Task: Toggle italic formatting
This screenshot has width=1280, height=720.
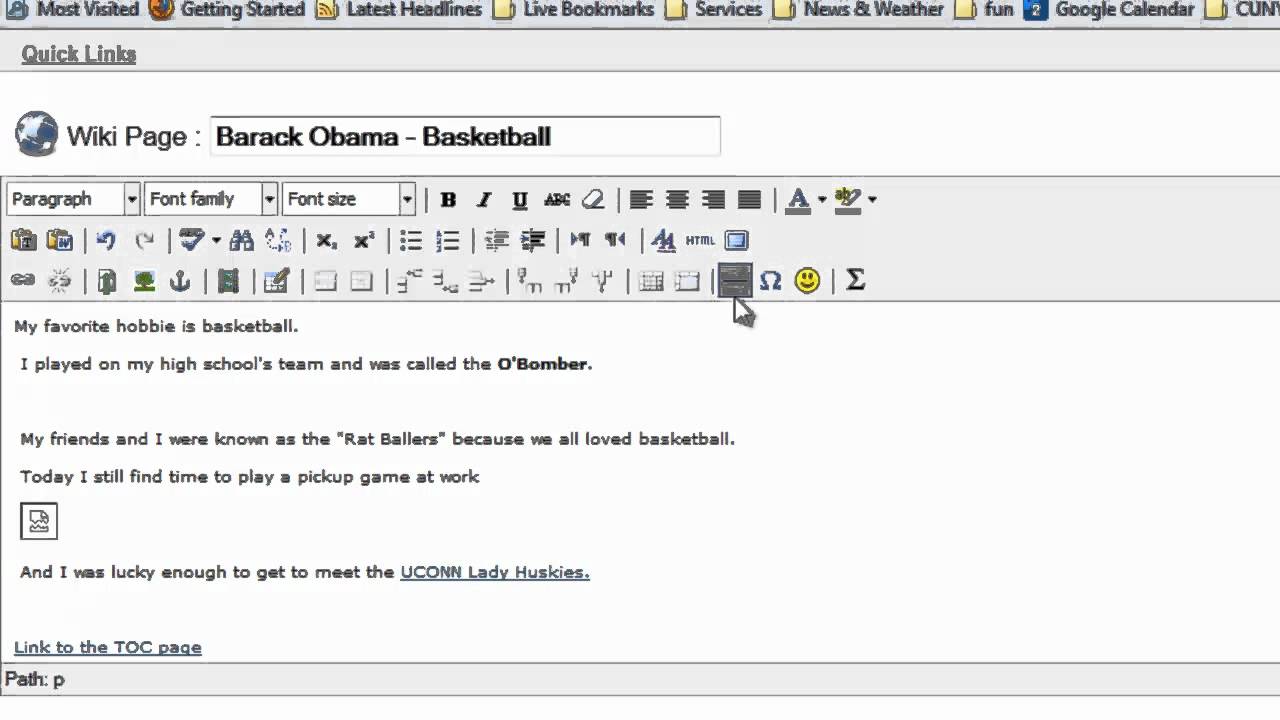Action: pos(484,200)
